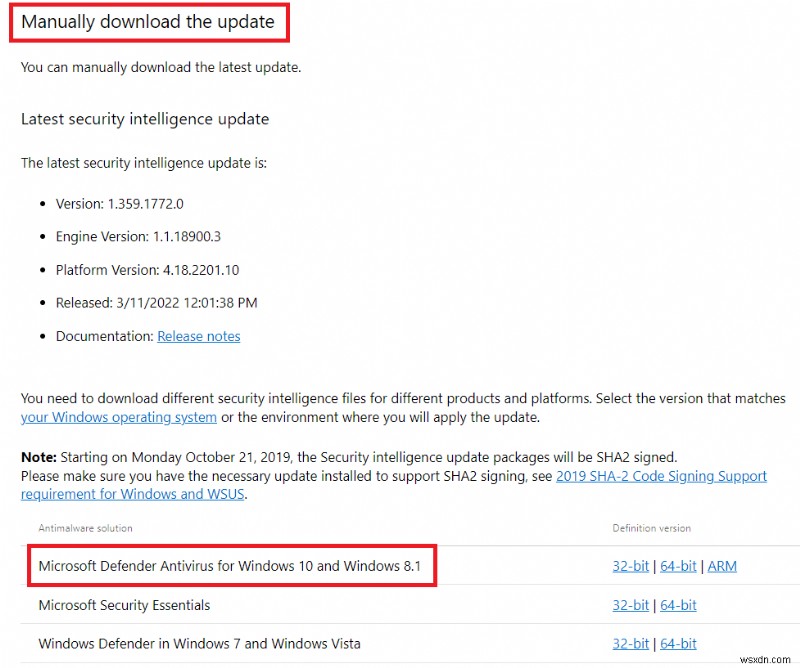The height and width of the screenshot is (668, 800).
Task: Download the ARM Microsoft Defender Antivirus update
Action: click(x=721, y=566)
